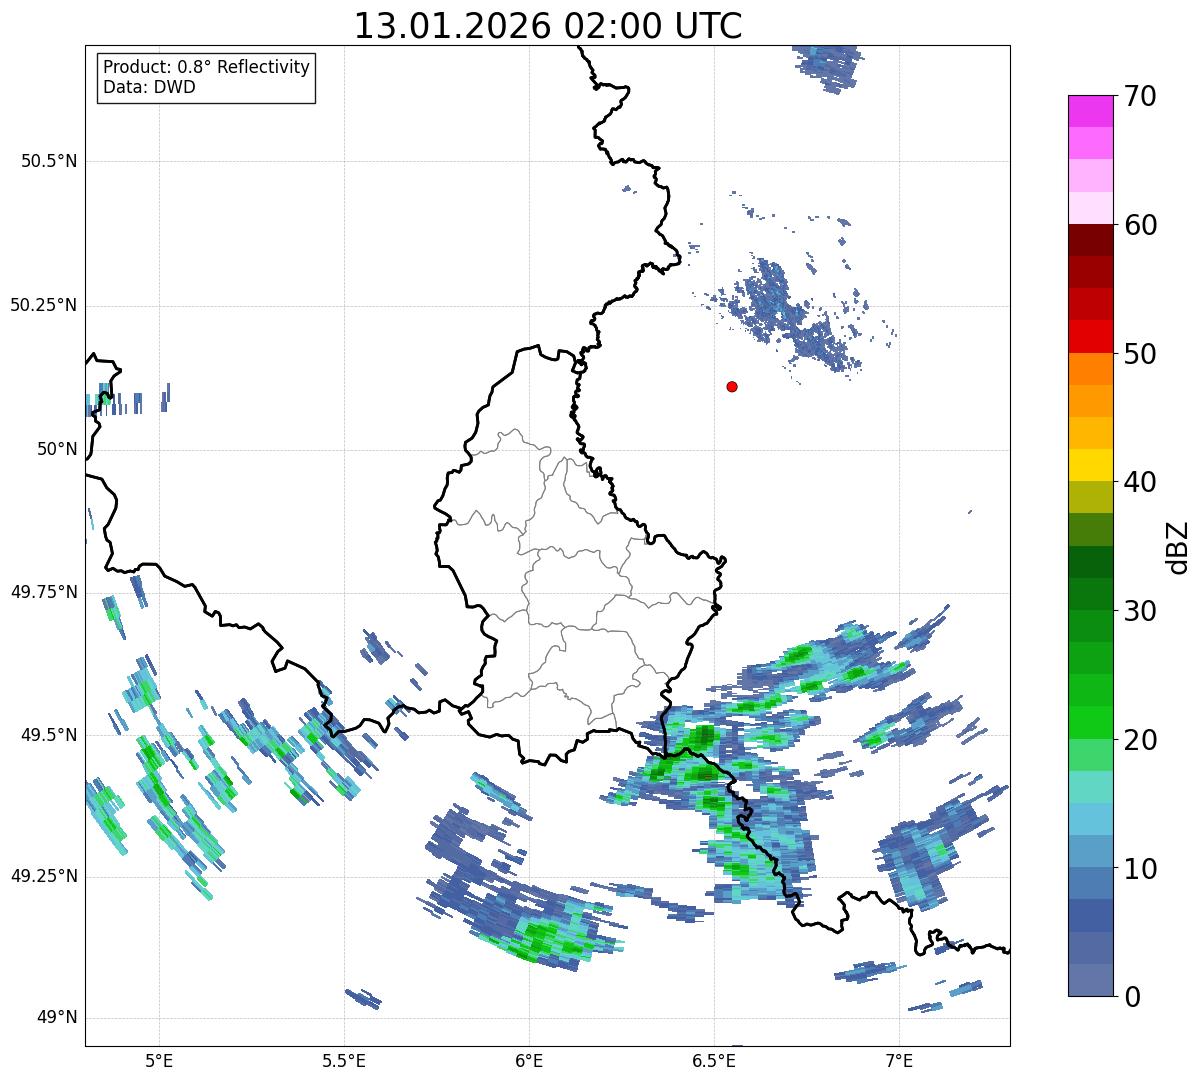Click the pale pink swatch just above the colorbar's 60 mark
1202x1081 pixels.
(x=1090, y=208)
